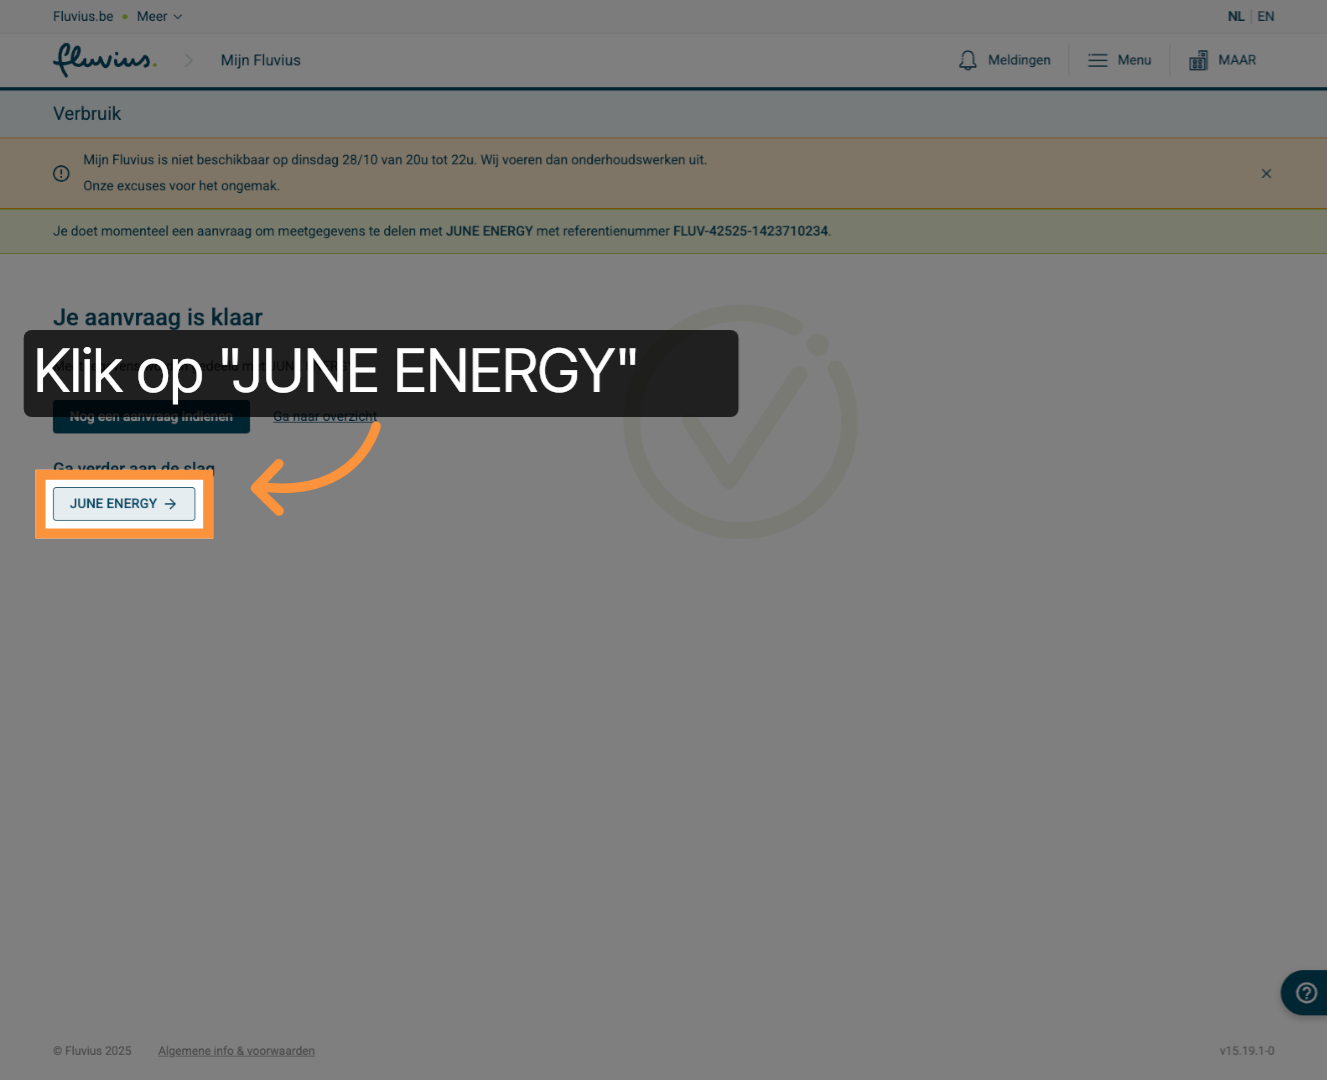Select the NL language option
This screenshot has width=1327, height=1080.
1236,16
